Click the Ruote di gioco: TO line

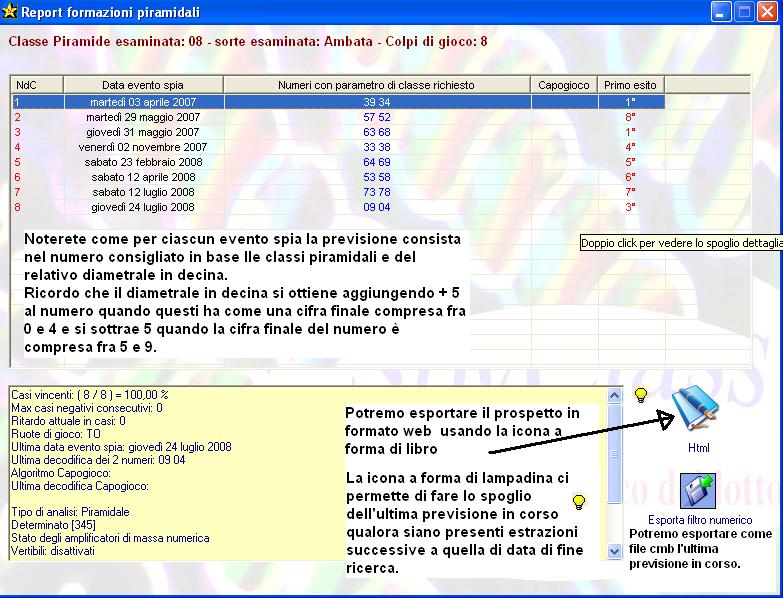(x=56, y=434)
